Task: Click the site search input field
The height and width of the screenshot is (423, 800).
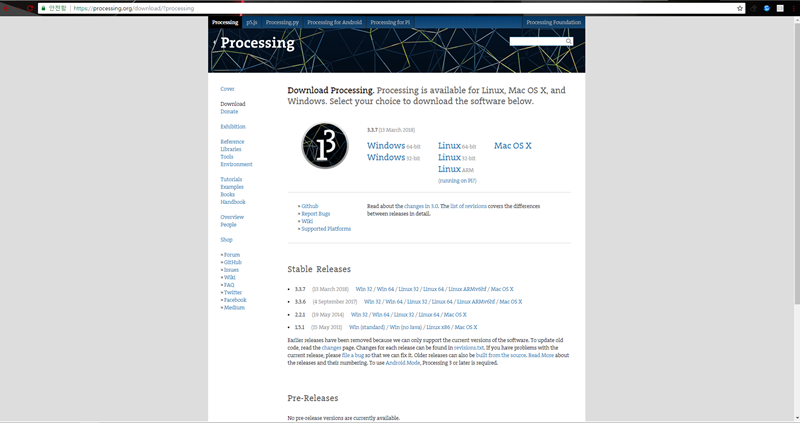Action: point(537,41)
